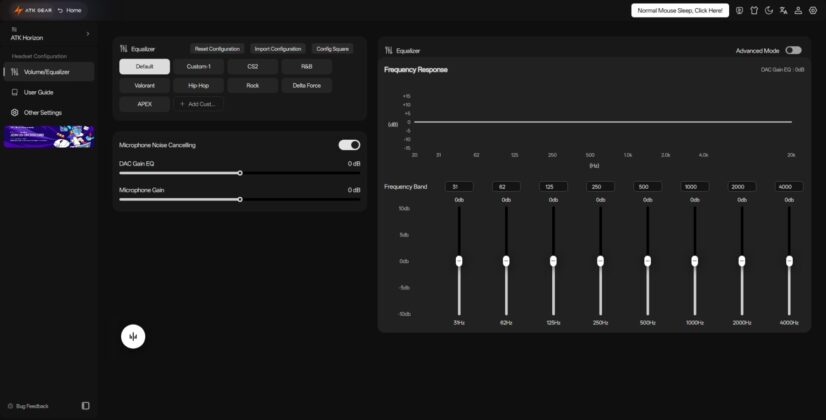Click the frequency band field showing 4000

(789, 187)
